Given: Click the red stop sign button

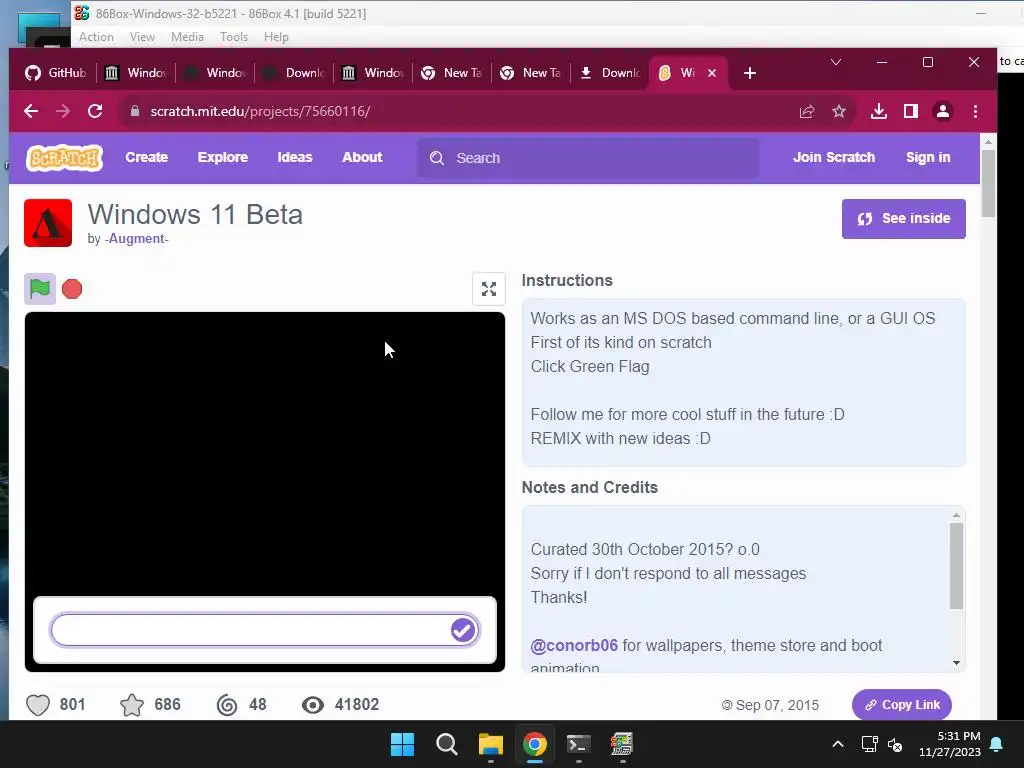Looking at the screenshot, I should click(x=72, y=289).
